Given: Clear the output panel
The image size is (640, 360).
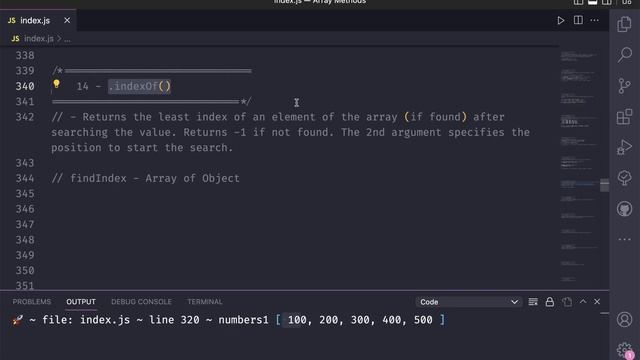Looking at the screenshot, I should (x=533, y=302).
